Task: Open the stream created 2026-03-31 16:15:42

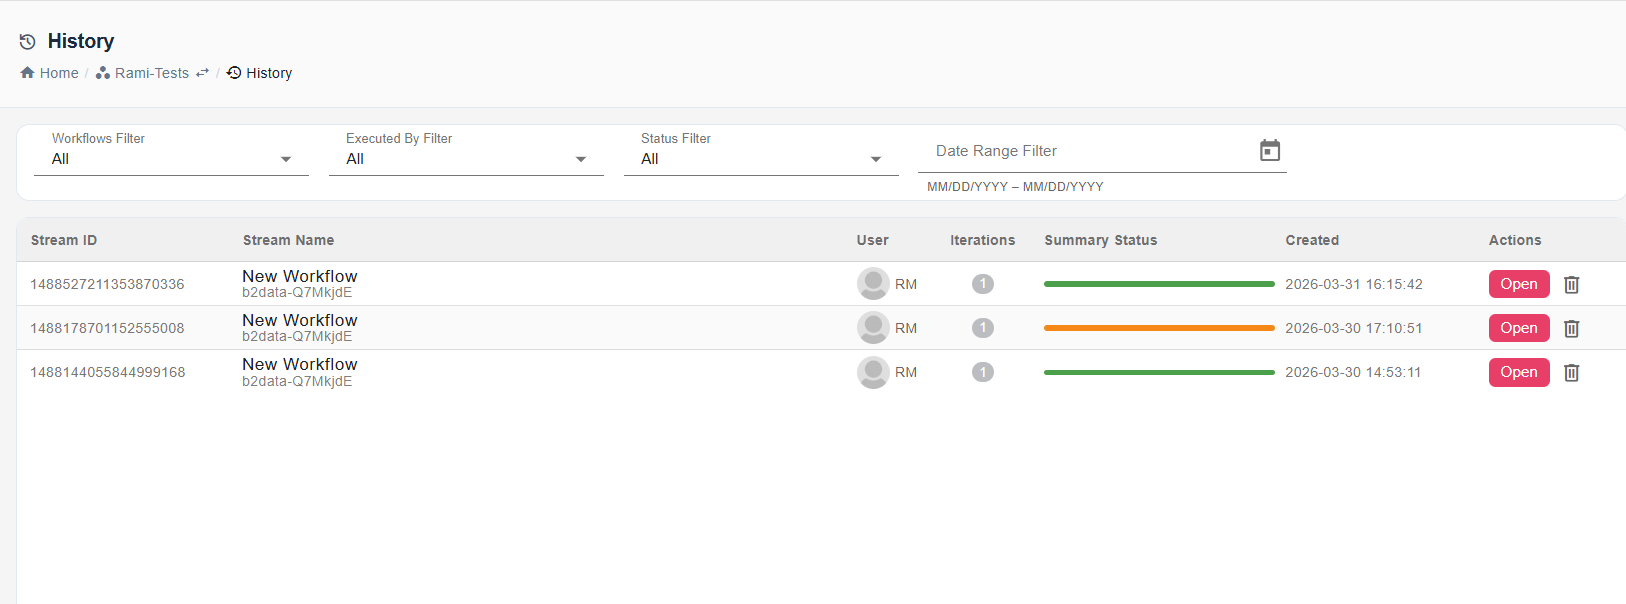Action: coord(1519,284)
